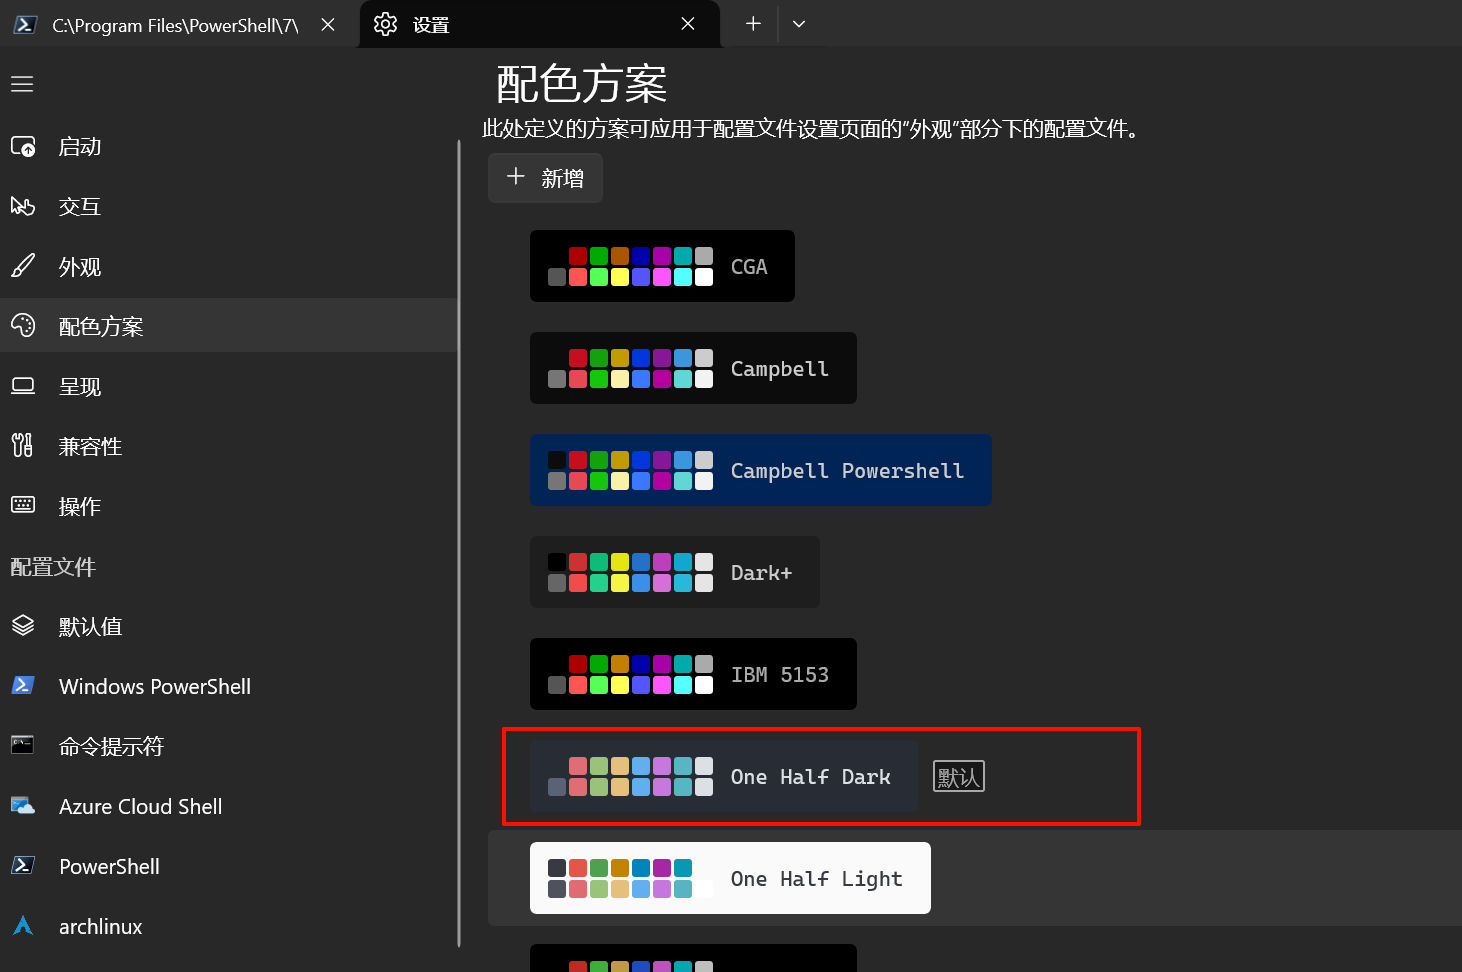Screen dimensions: 1462x972
Task: Close the PowerShell tab
Action: (328, 25)
